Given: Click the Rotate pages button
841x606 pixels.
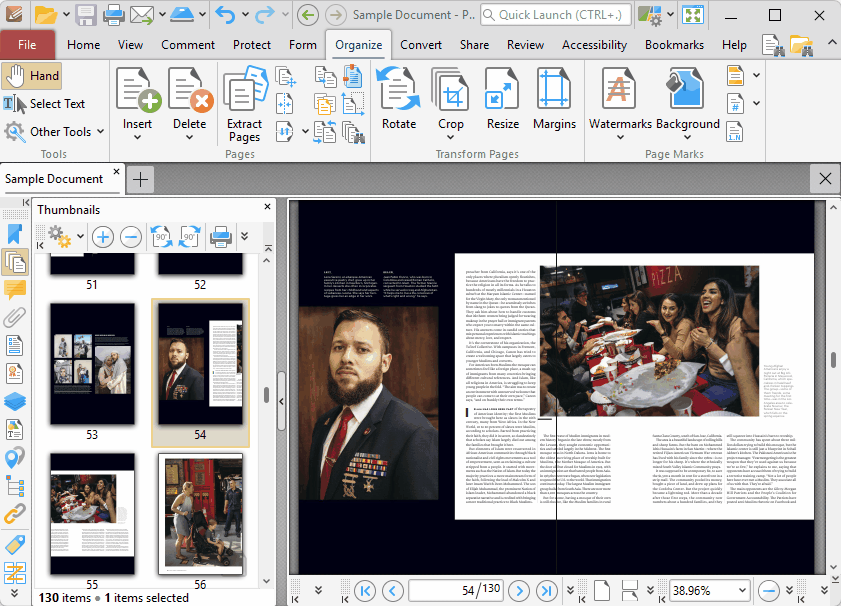Looking at the screenshot, I should (399, 99).
